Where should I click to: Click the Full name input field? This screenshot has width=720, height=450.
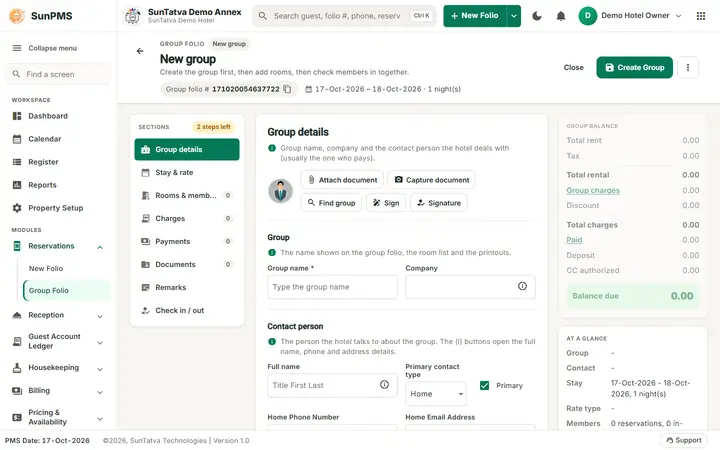(332, 385)
